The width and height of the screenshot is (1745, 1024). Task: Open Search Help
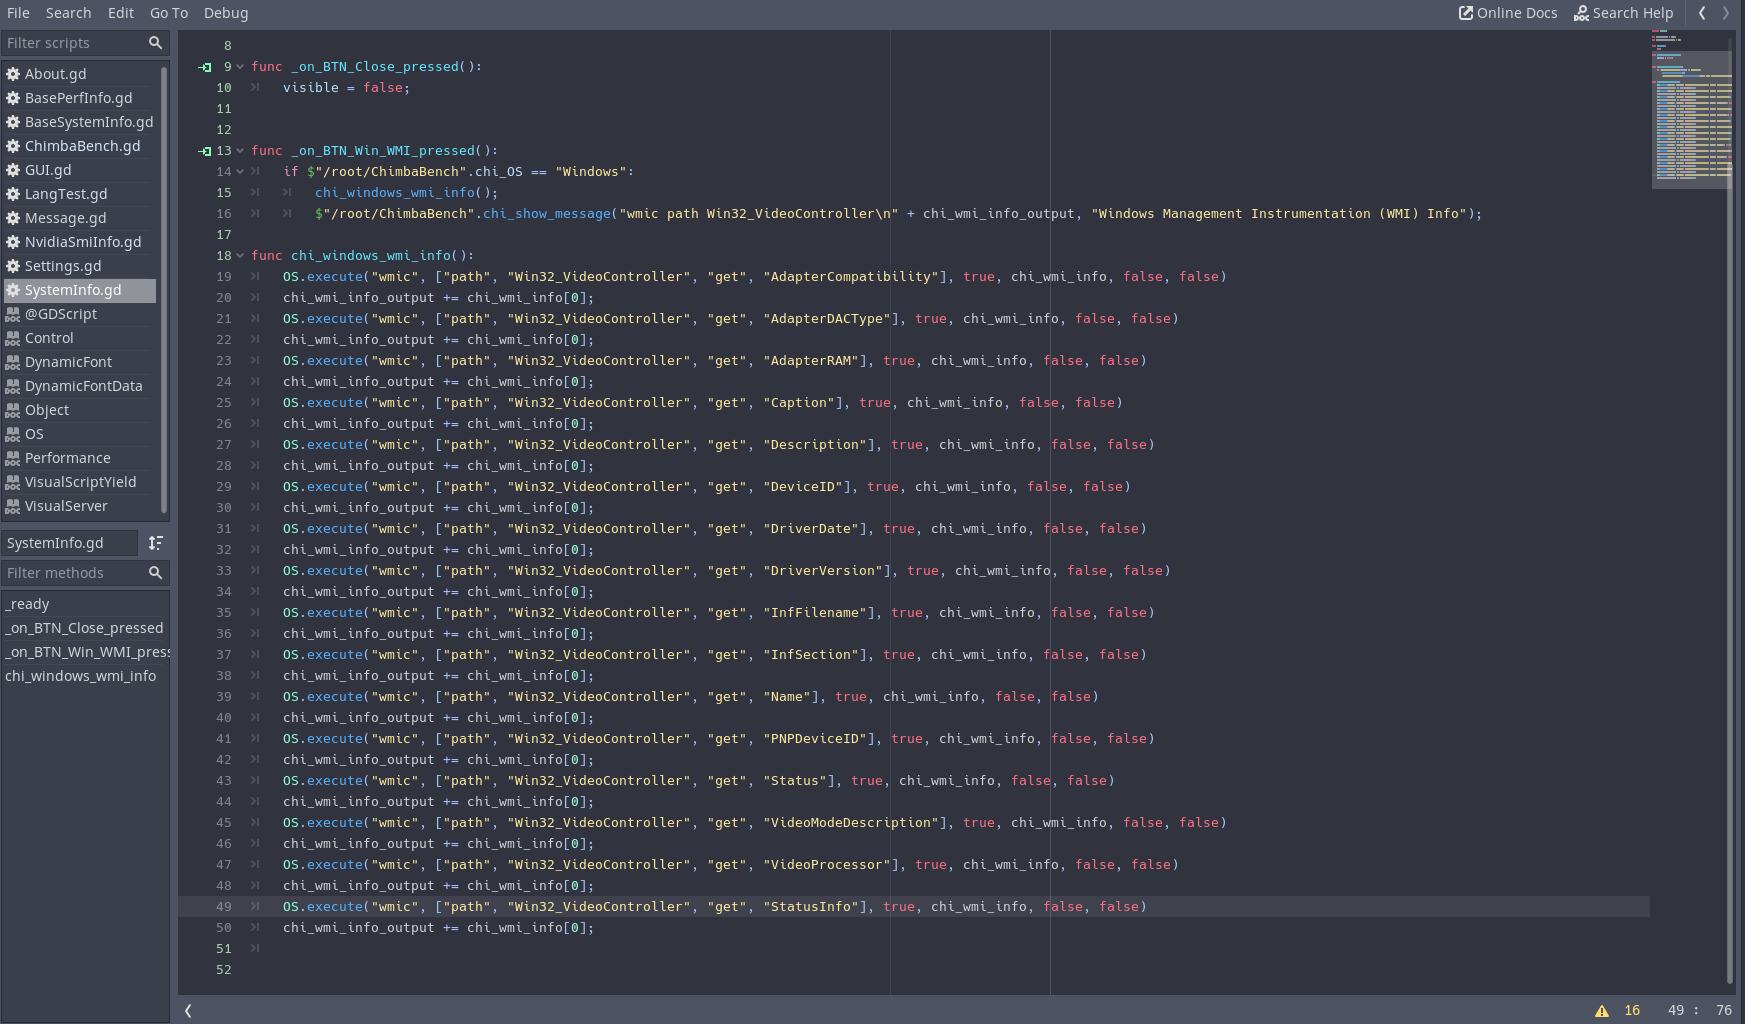click(x=1623, y=13)
